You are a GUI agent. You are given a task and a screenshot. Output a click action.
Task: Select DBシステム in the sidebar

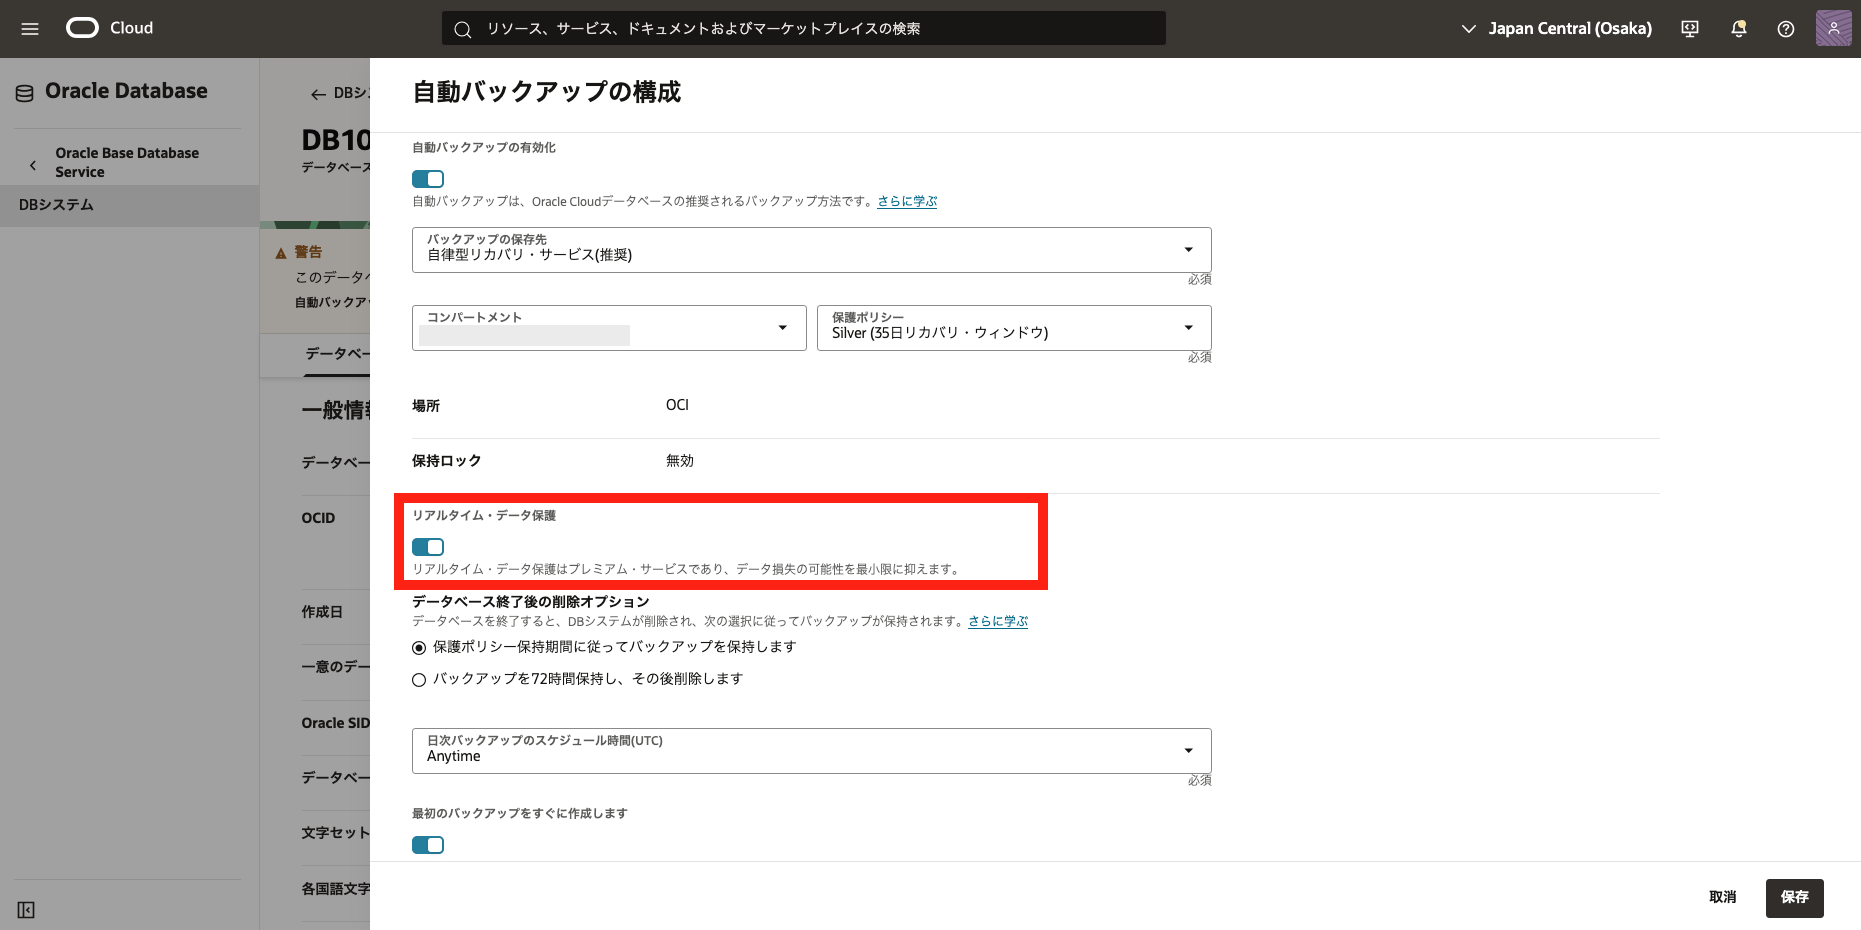click(56, 205)
